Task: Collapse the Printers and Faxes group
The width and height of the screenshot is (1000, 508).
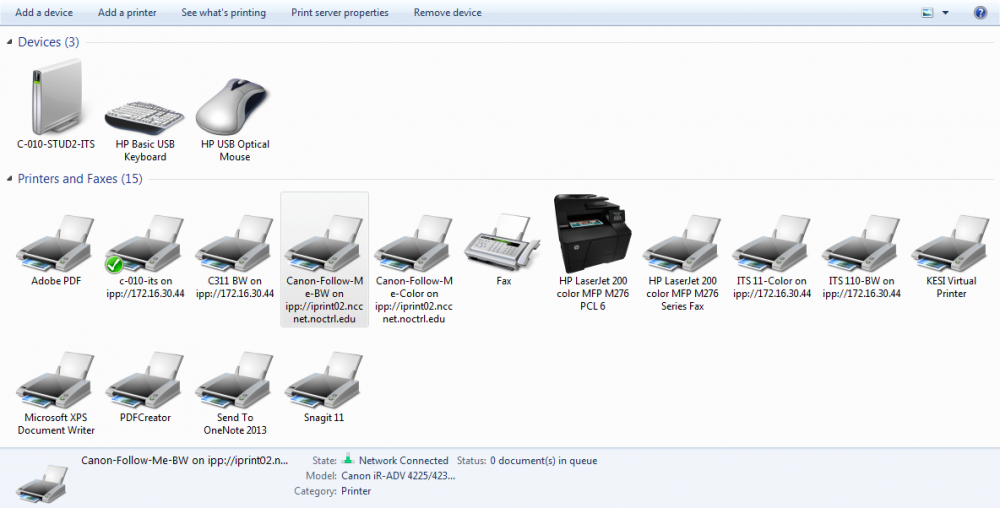Action: [10, 179]
